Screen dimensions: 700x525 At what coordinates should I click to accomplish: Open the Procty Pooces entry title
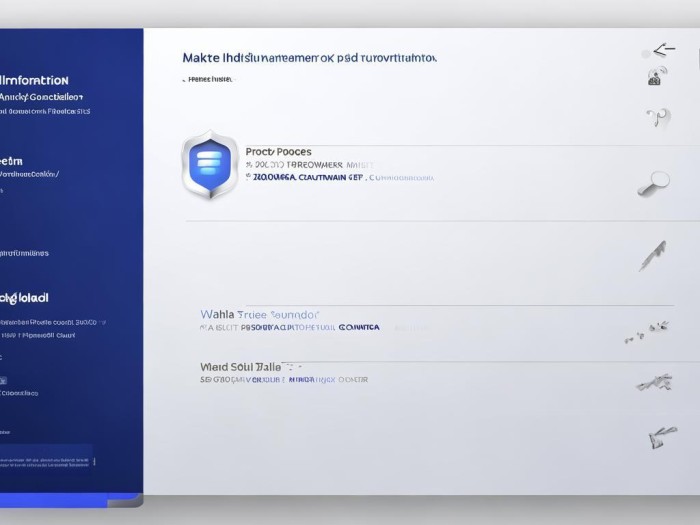coord(278,151)
